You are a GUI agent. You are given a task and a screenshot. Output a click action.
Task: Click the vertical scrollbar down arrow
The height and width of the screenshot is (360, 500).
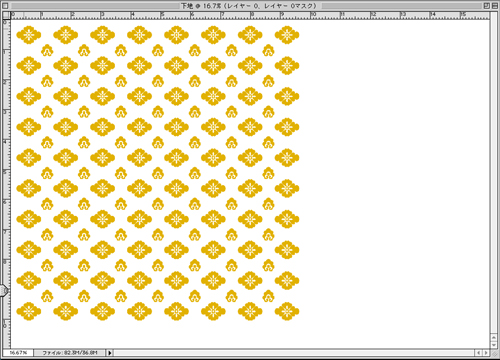[x=494, y=345]
